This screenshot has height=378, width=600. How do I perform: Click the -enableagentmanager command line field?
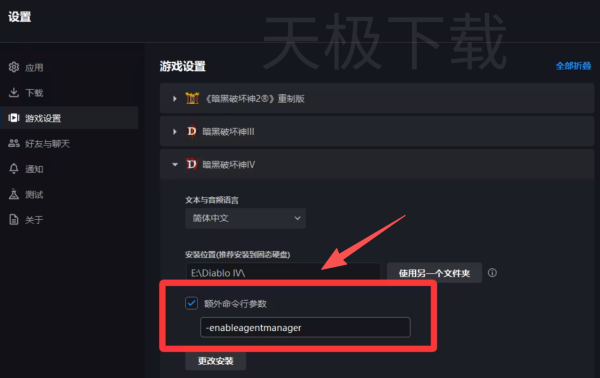click(x=305, y=327)
